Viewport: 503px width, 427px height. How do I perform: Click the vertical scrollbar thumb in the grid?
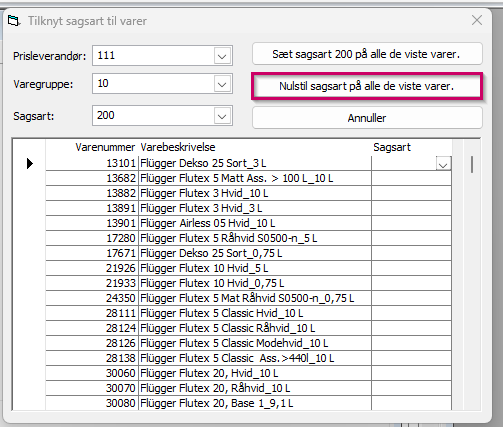pyautogui.click(x=472, y=164)
